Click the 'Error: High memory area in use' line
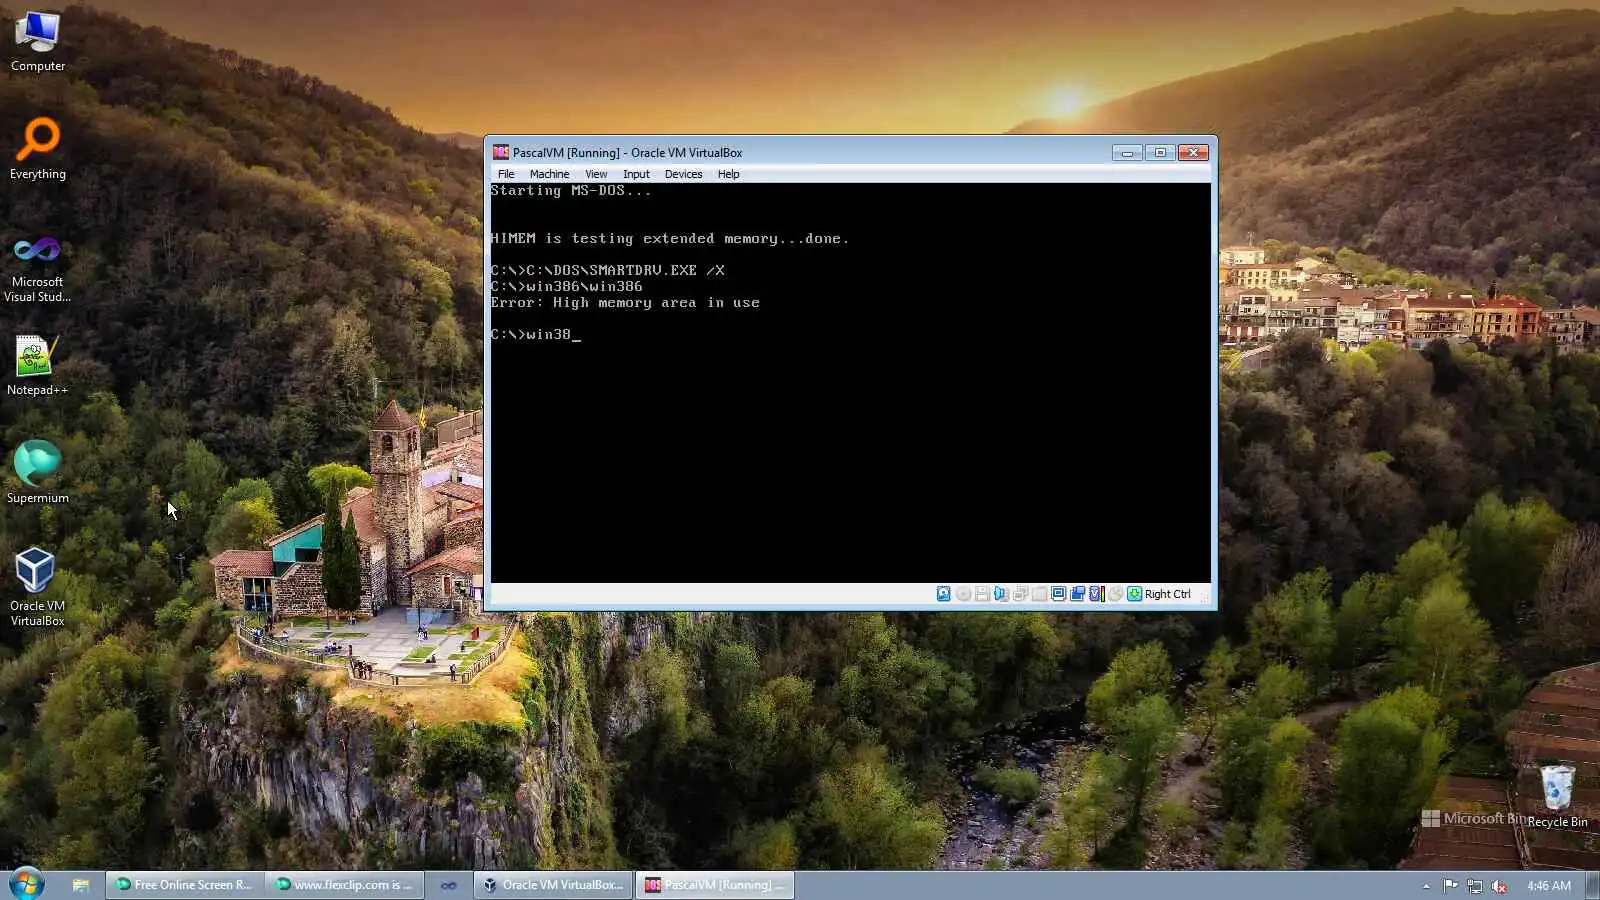This screenshot has height=900, width=1600. click(x=625, y=303)
